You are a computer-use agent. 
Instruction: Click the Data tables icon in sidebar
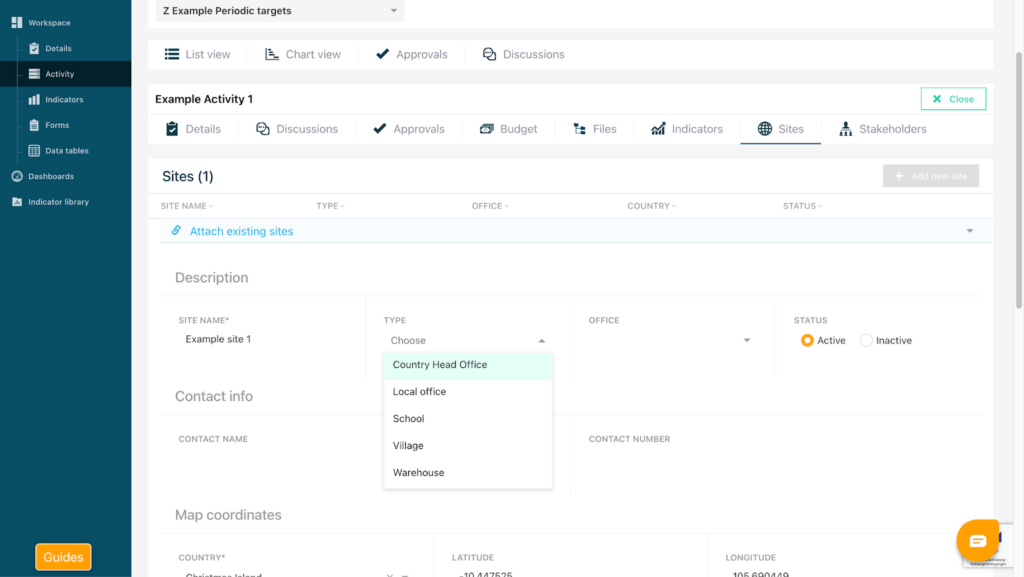tap(35, 151)
